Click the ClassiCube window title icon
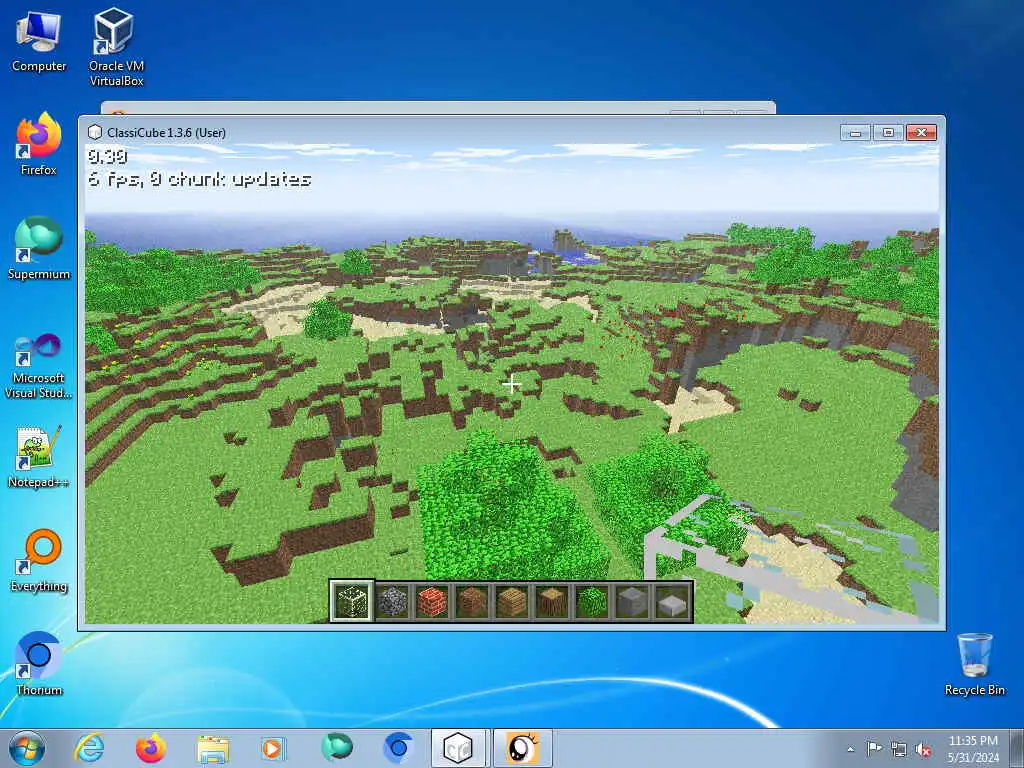 coord(95,133)
